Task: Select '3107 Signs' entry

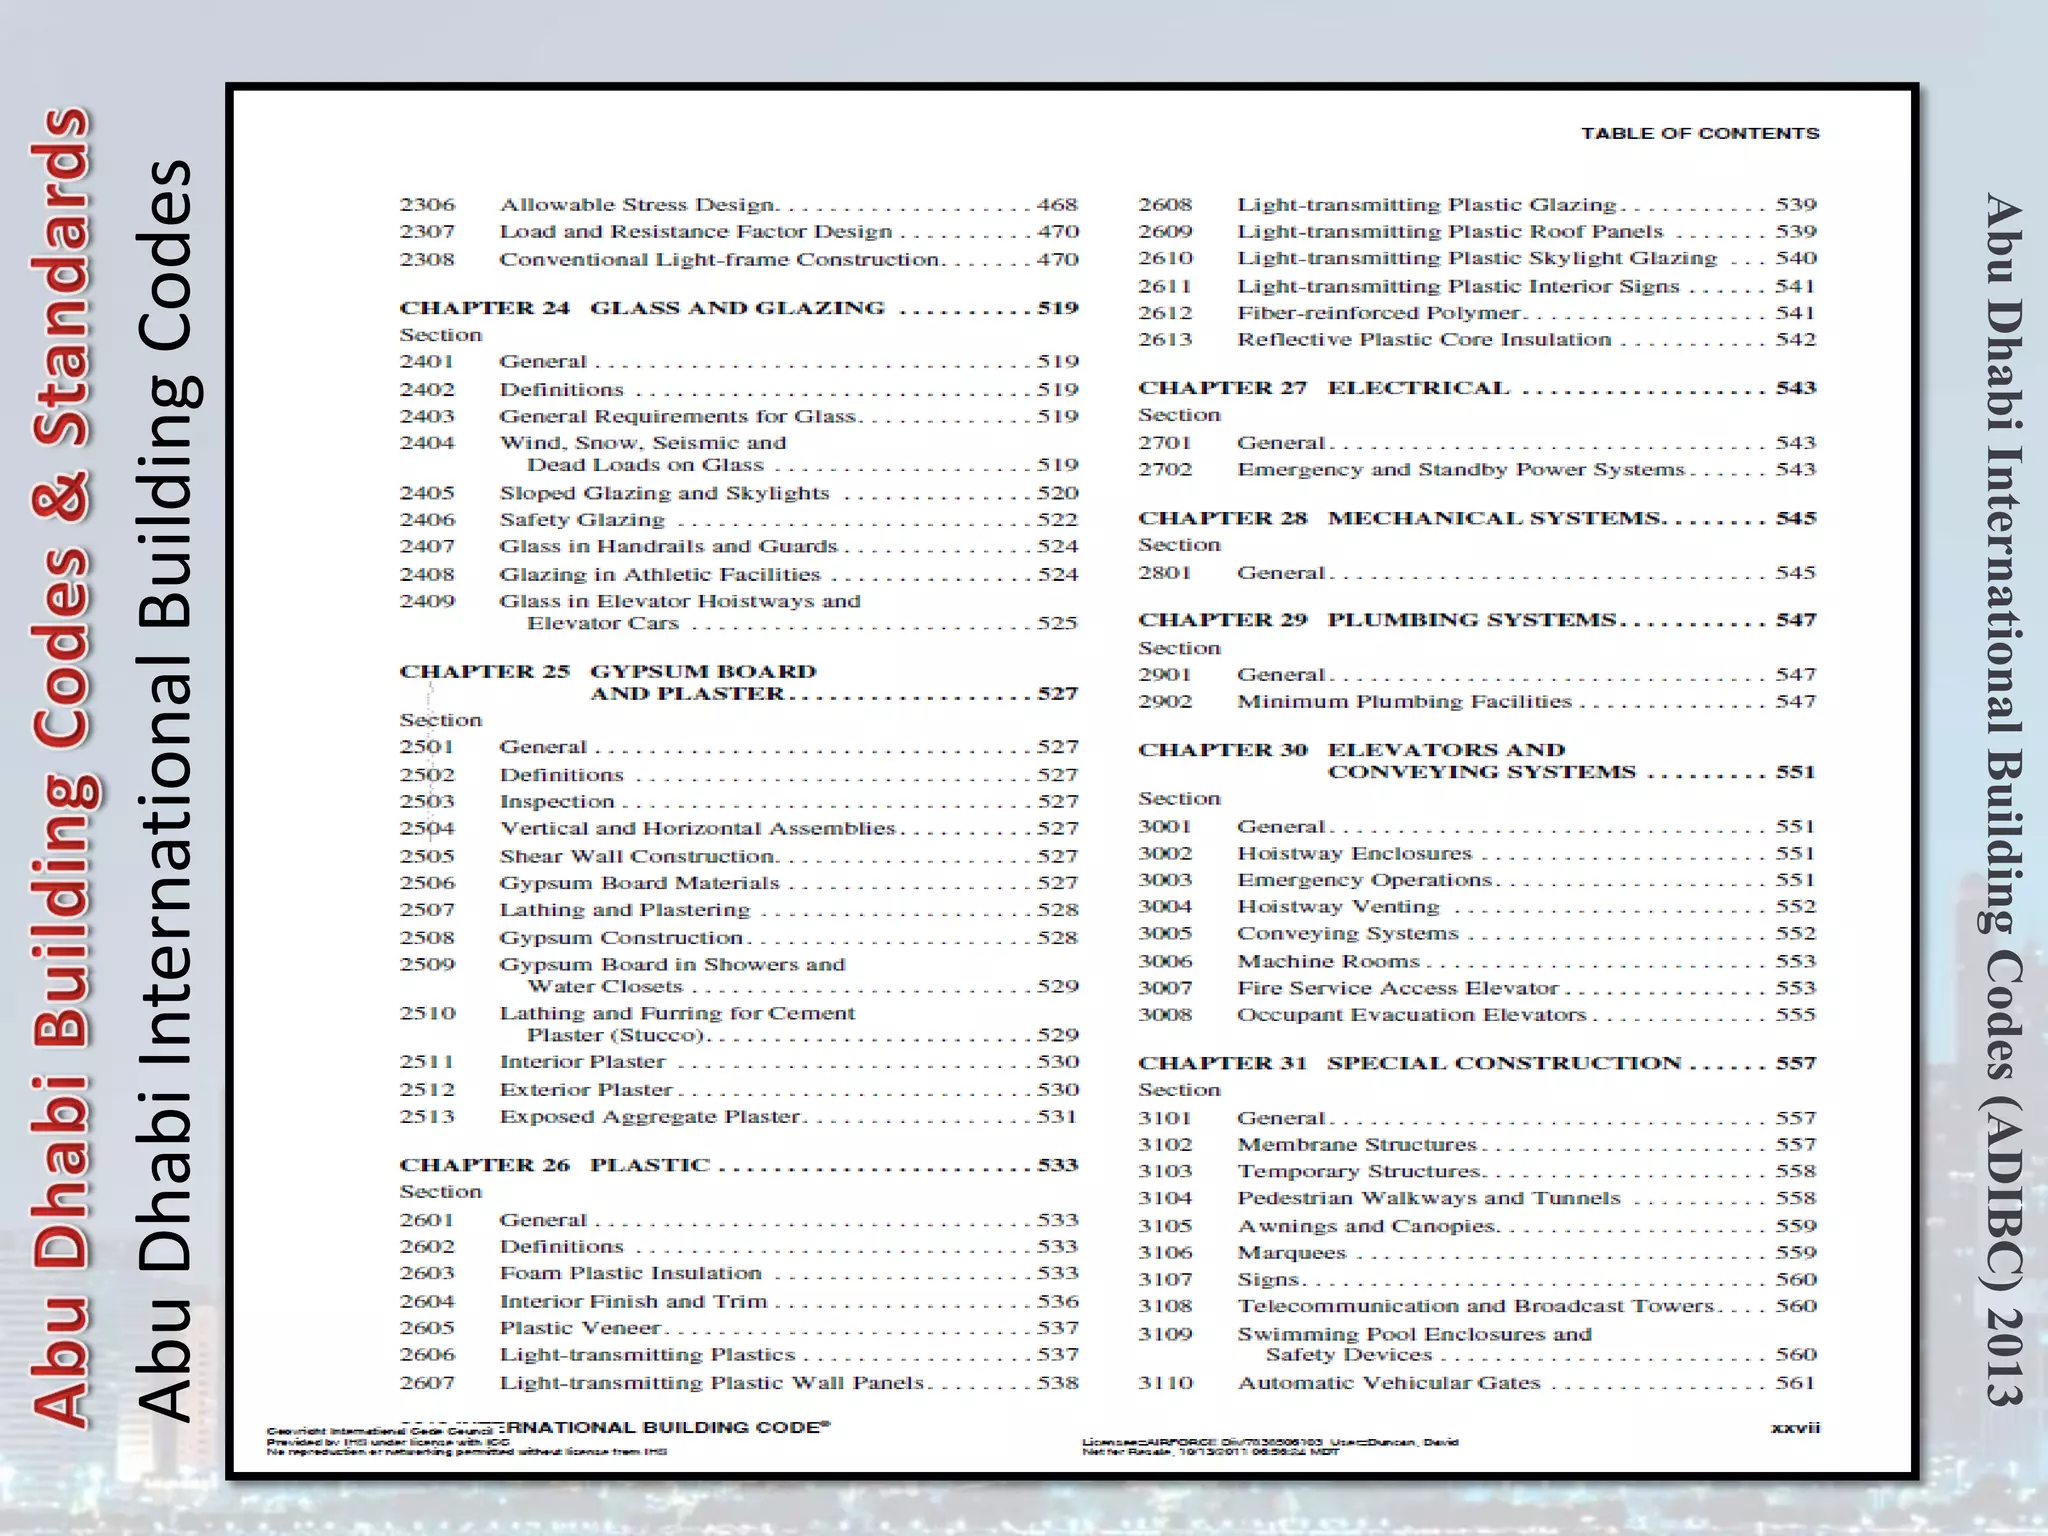Action: pos(1477,1280)
